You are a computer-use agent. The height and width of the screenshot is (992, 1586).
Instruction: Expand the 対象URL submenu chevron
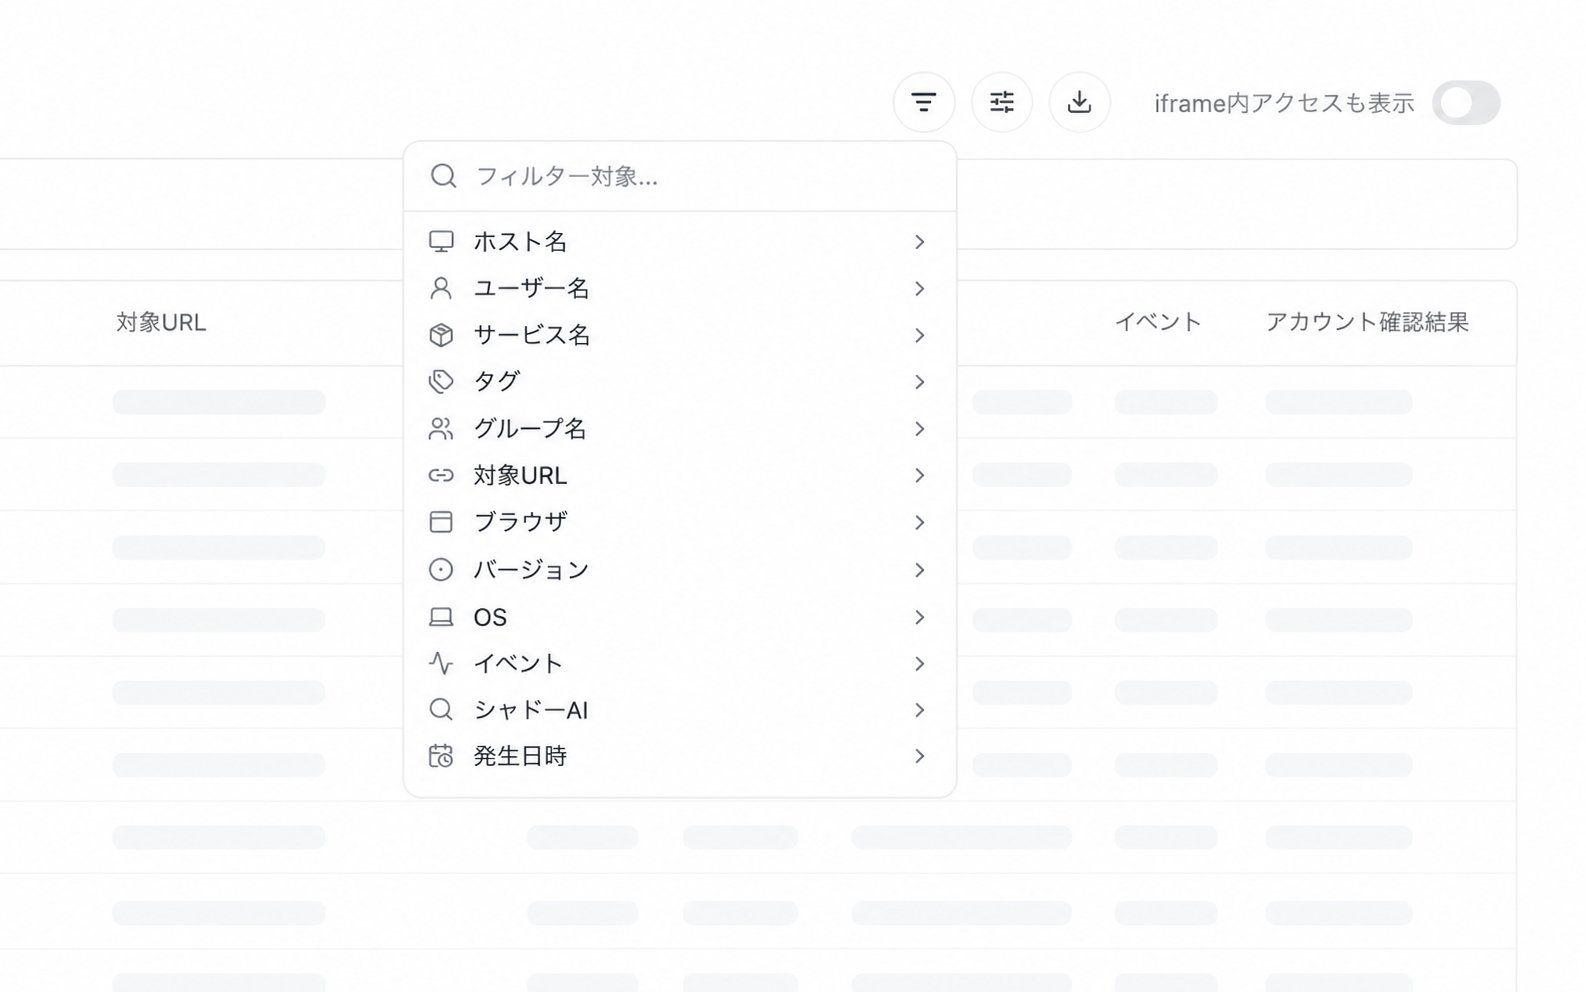tap(919, 475)
